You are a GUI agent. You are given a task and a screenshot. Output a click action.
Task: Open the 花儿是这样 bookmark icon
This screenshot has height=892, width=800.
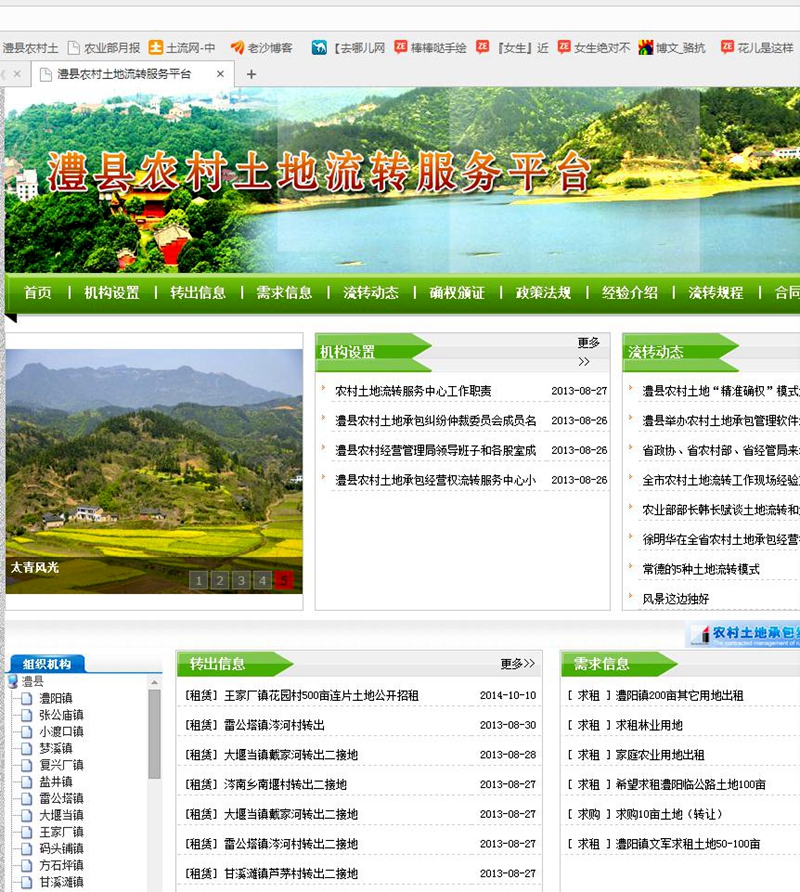[727, 47]
